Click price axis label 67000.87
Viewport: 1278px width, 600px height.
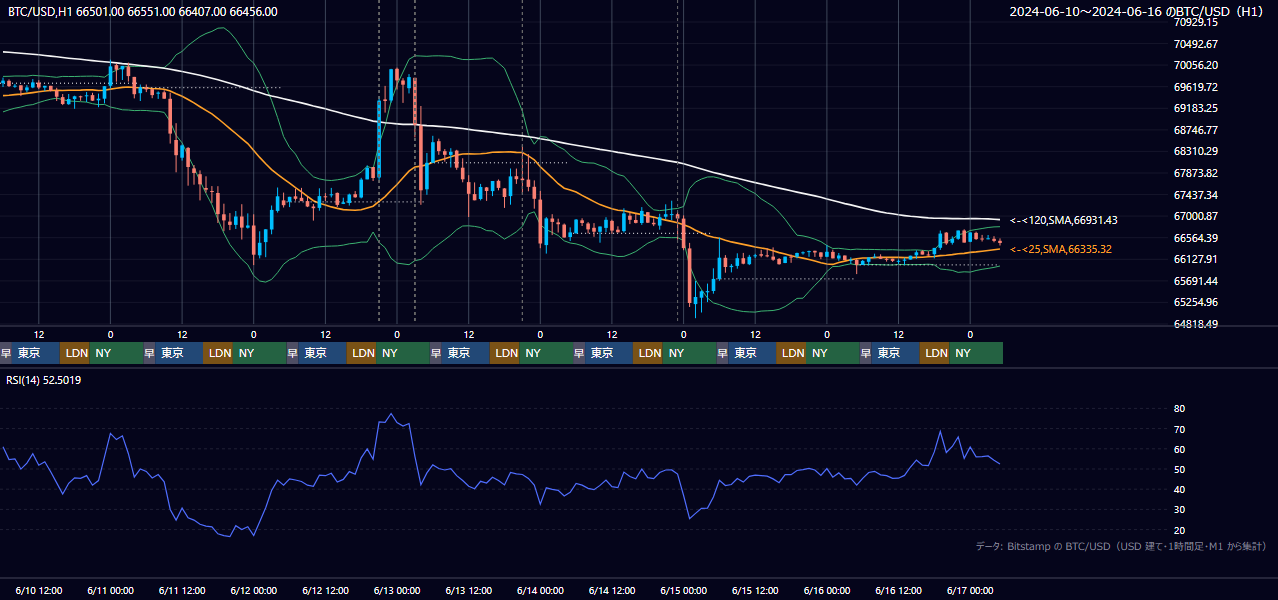coord(1195,216)
